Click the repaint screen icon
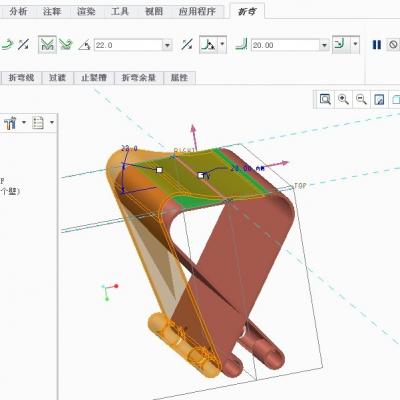400x400 pixels. coord(379,99)
